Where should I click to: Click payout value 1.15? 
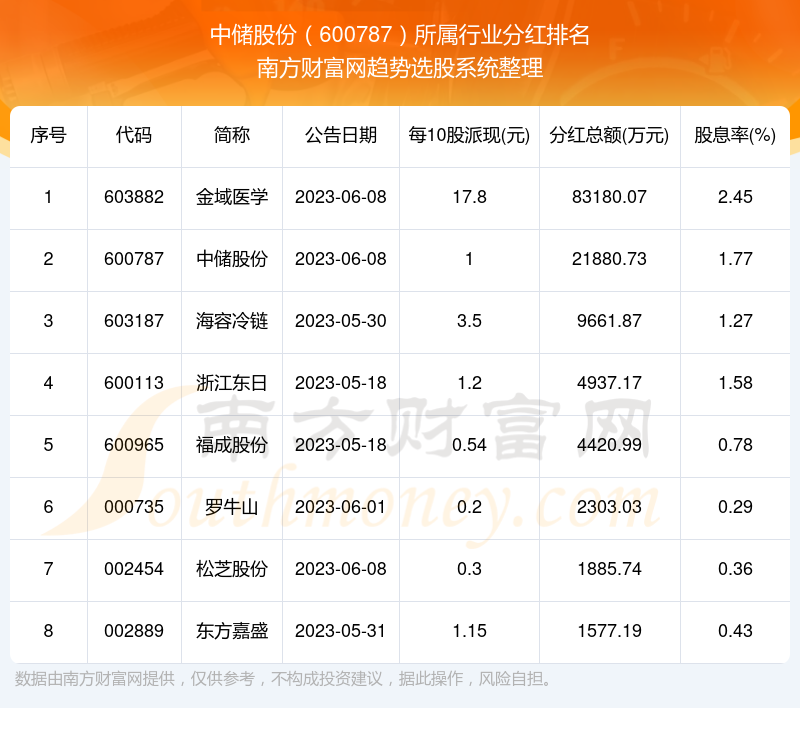pos(469,631)
